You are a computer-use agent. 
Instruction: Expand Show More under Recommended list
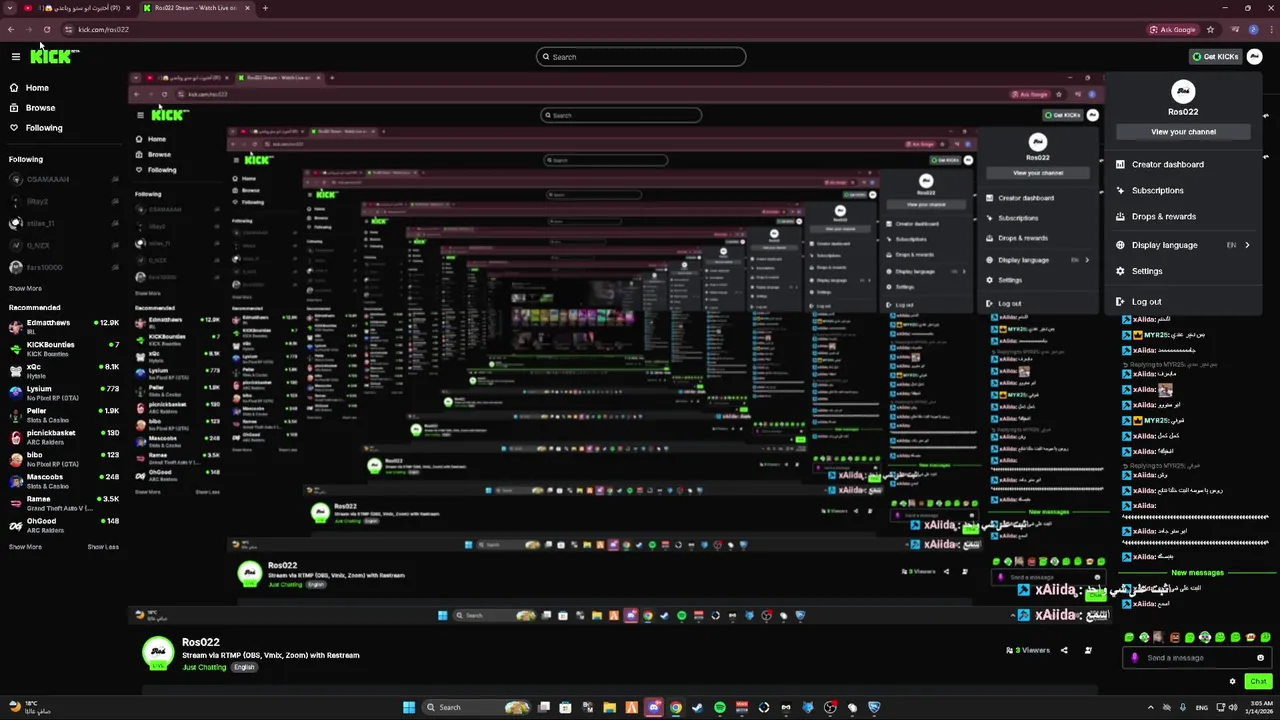click(25, 547)
